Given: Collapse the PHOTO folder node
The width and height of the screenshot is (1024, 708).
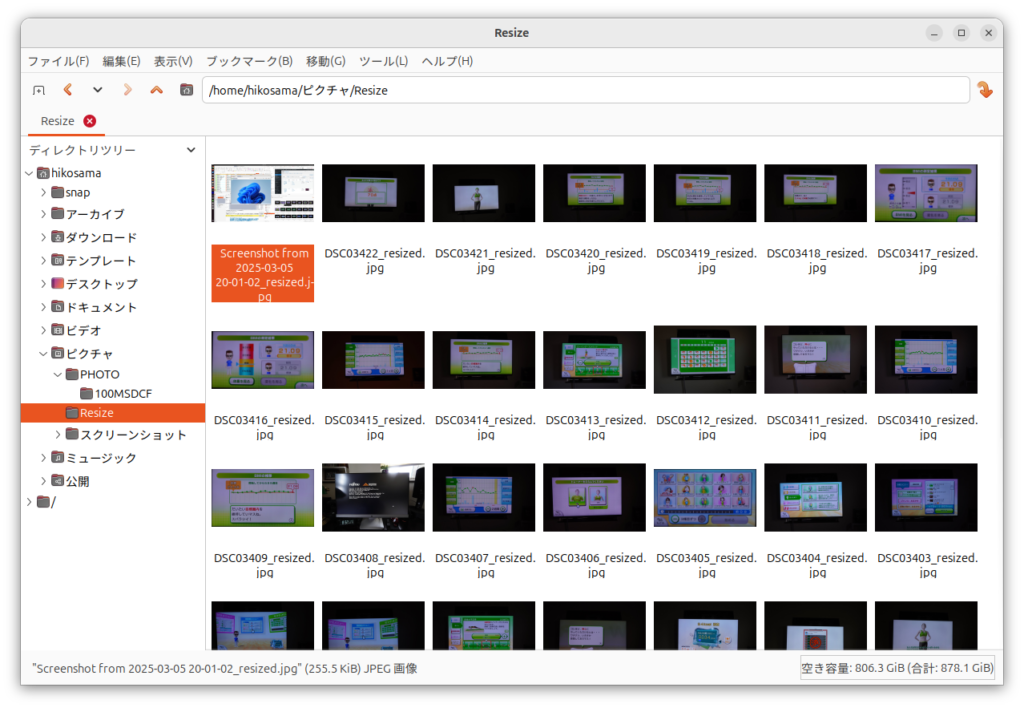Looking at the screenshot, I should (58, 374).
